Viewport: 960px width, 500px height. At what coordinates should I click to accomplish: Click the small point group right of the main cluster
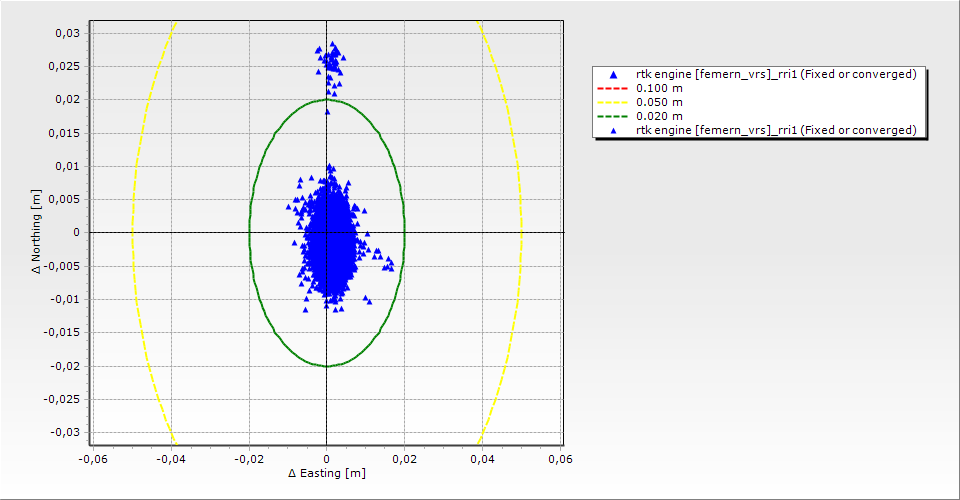(385, 263)
